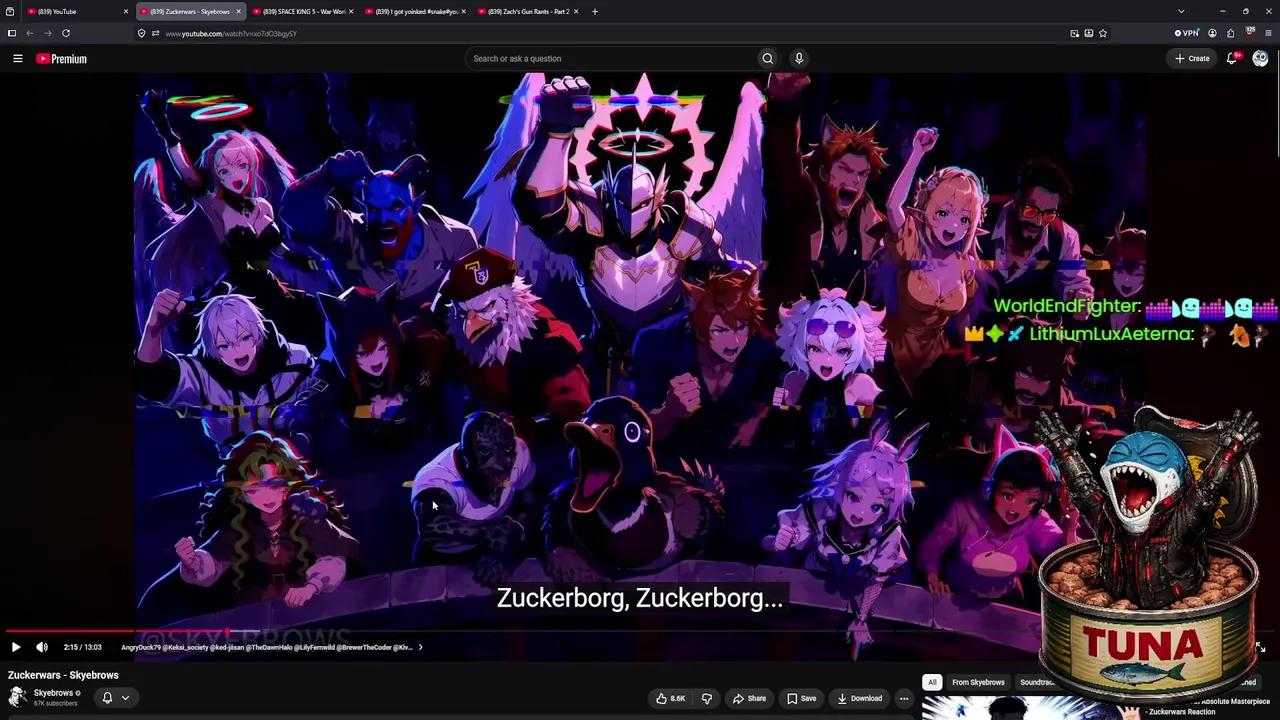Click the Zuckerwars - Skyebrows video title
Image resolution: width=1280 pixels, height=720 pixels.
63,675
